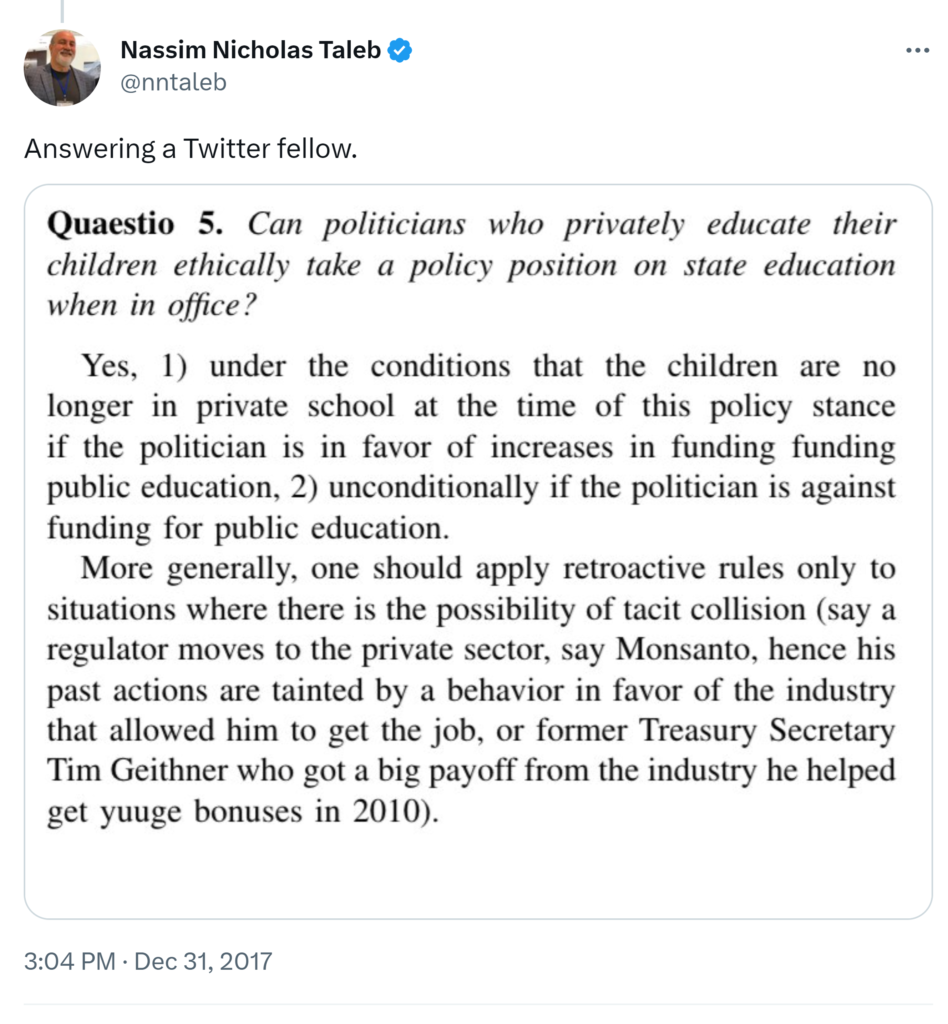Viewport: 948px width, 1024px height.
Task: Open the tweet's three-dot more options menu
Action: tap(916, 51)
